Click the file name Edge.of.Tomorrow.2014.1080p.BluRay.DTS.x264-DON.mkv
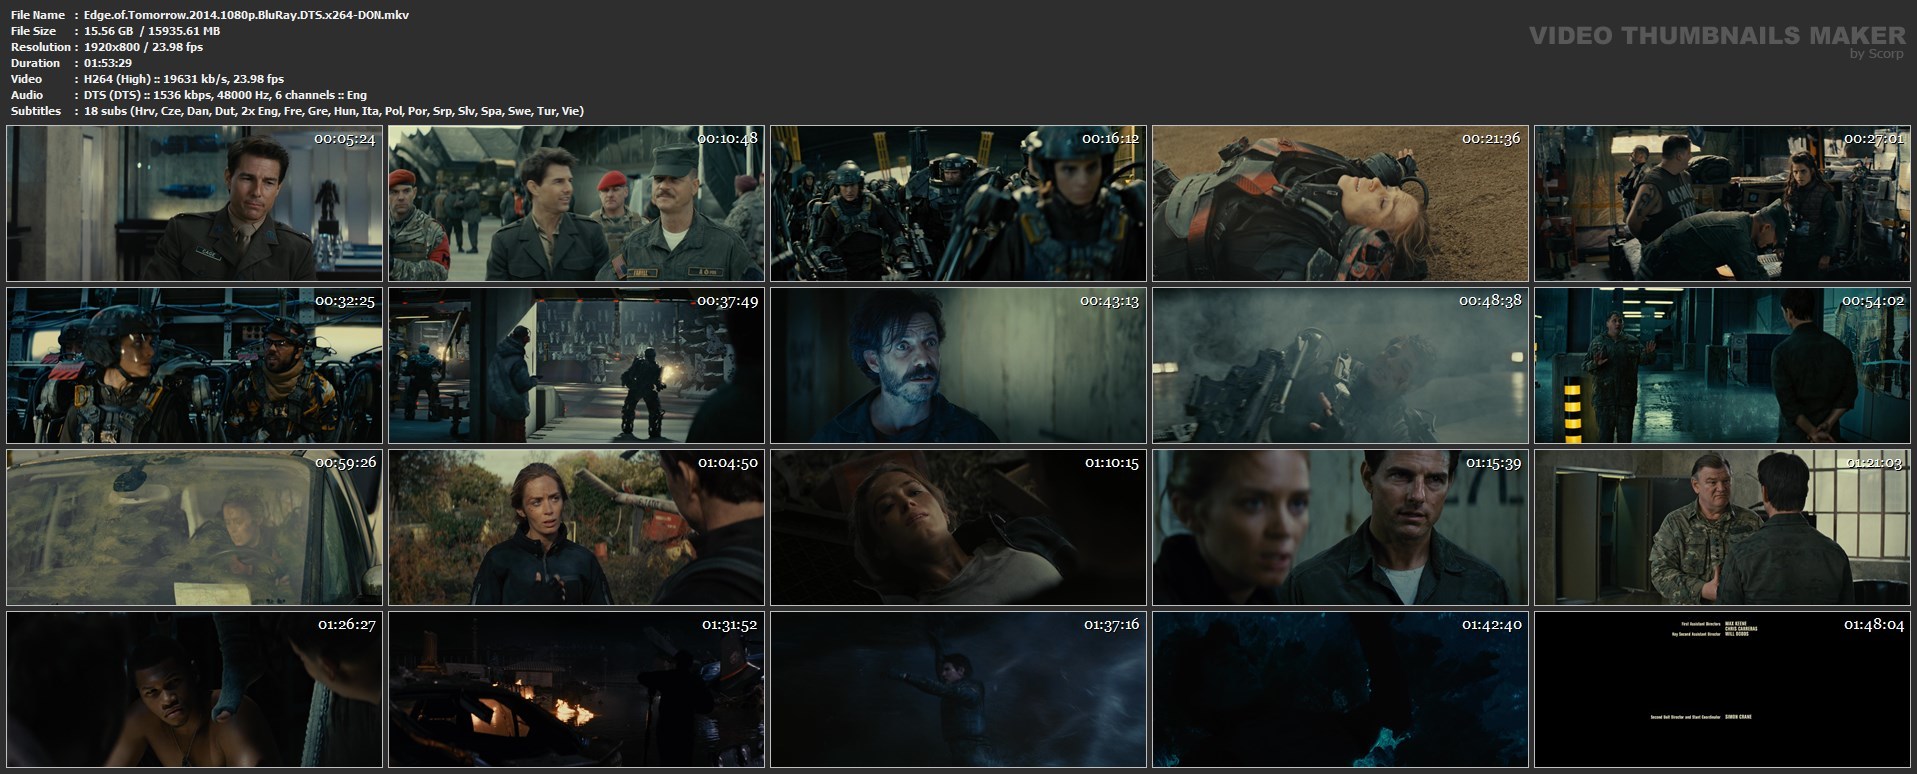Image resolution: width=1917 pixels, height=774 pixels. click(x=247, y=15)
